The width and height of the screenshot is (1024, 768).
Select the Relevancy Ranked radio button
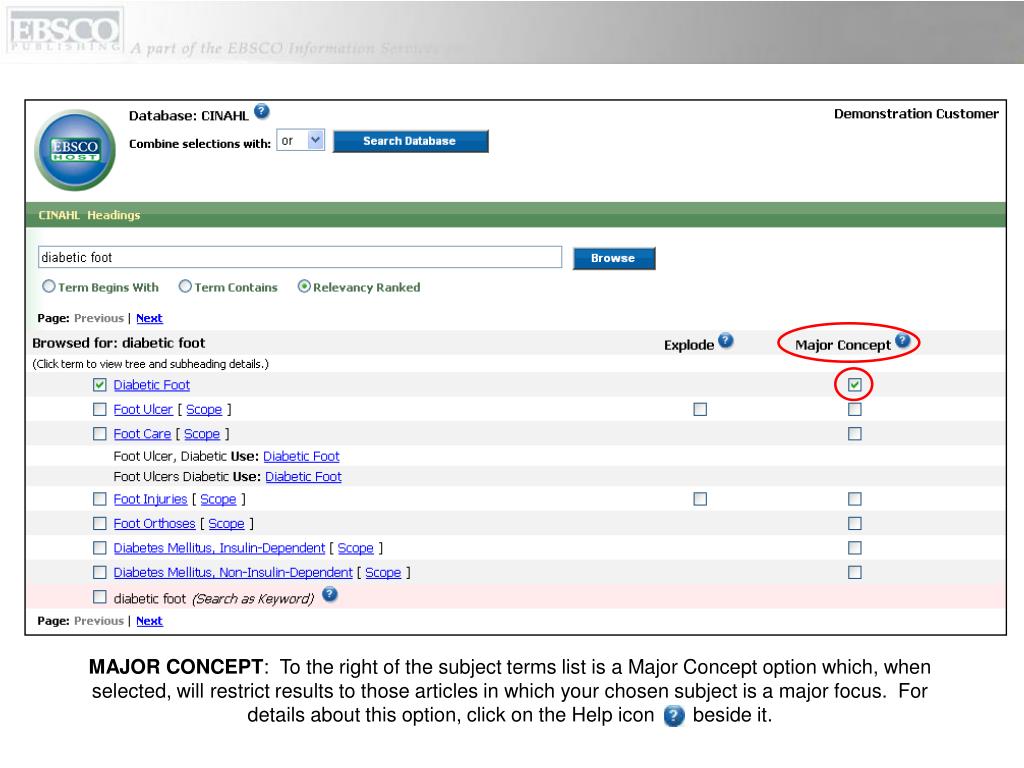click(304, 287)
